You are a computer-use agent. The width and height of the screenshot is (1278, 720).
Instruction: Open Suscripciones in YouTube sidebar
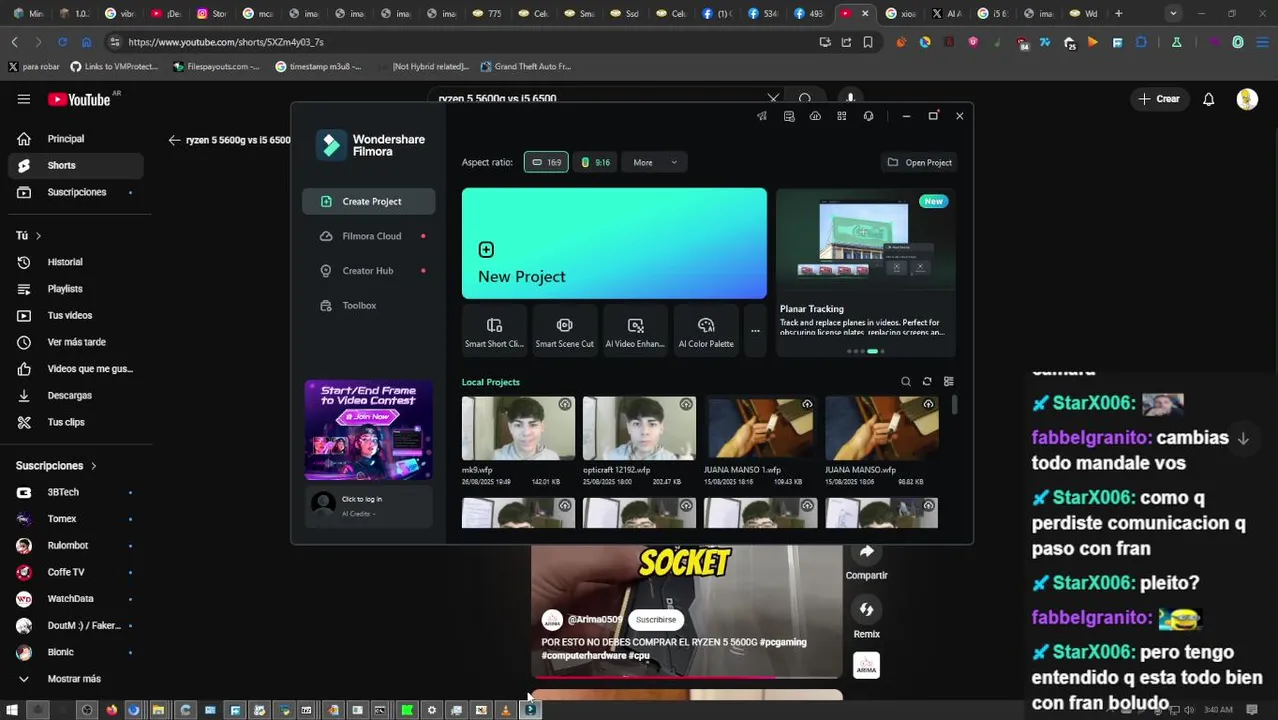click(x=75, y=192)
